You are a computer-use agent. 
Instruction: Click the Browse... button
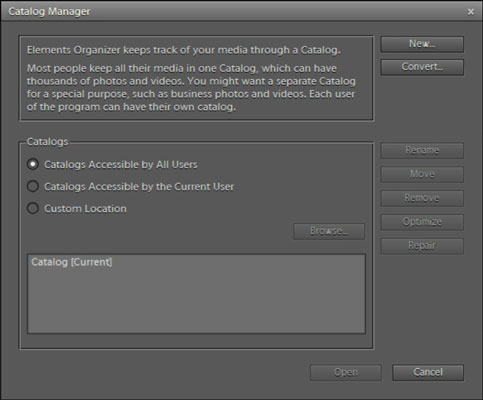tap(329, 231)
